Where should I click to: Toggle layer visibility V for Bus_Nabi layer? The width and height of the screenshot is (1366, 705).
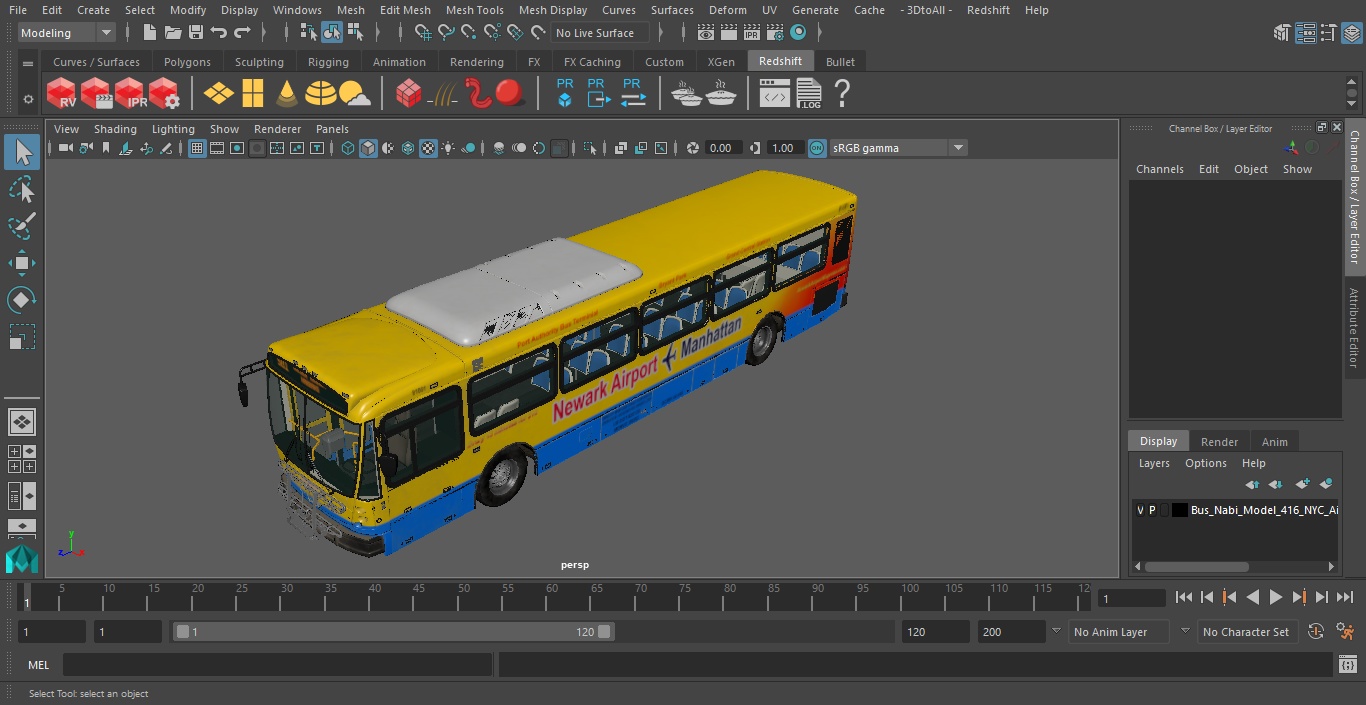click(1140, 510)
